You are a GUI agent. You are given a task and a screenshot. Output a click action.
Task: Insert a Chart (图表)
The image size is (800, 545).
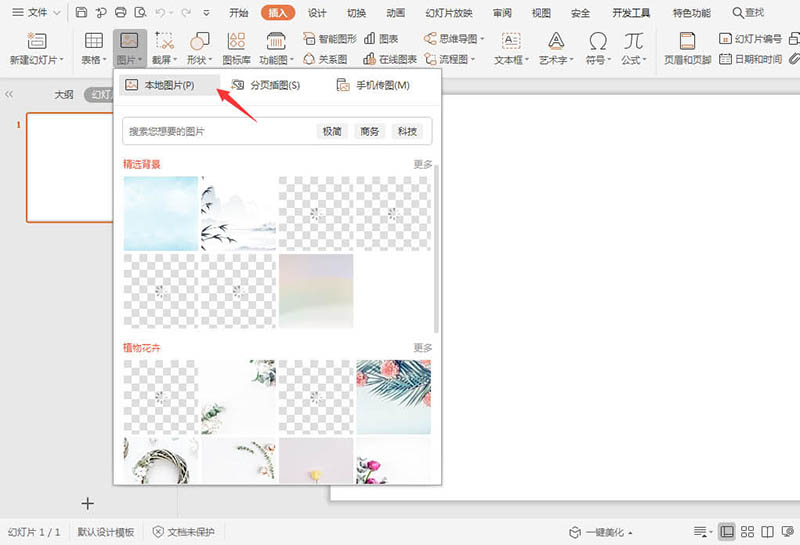[381, 38]
